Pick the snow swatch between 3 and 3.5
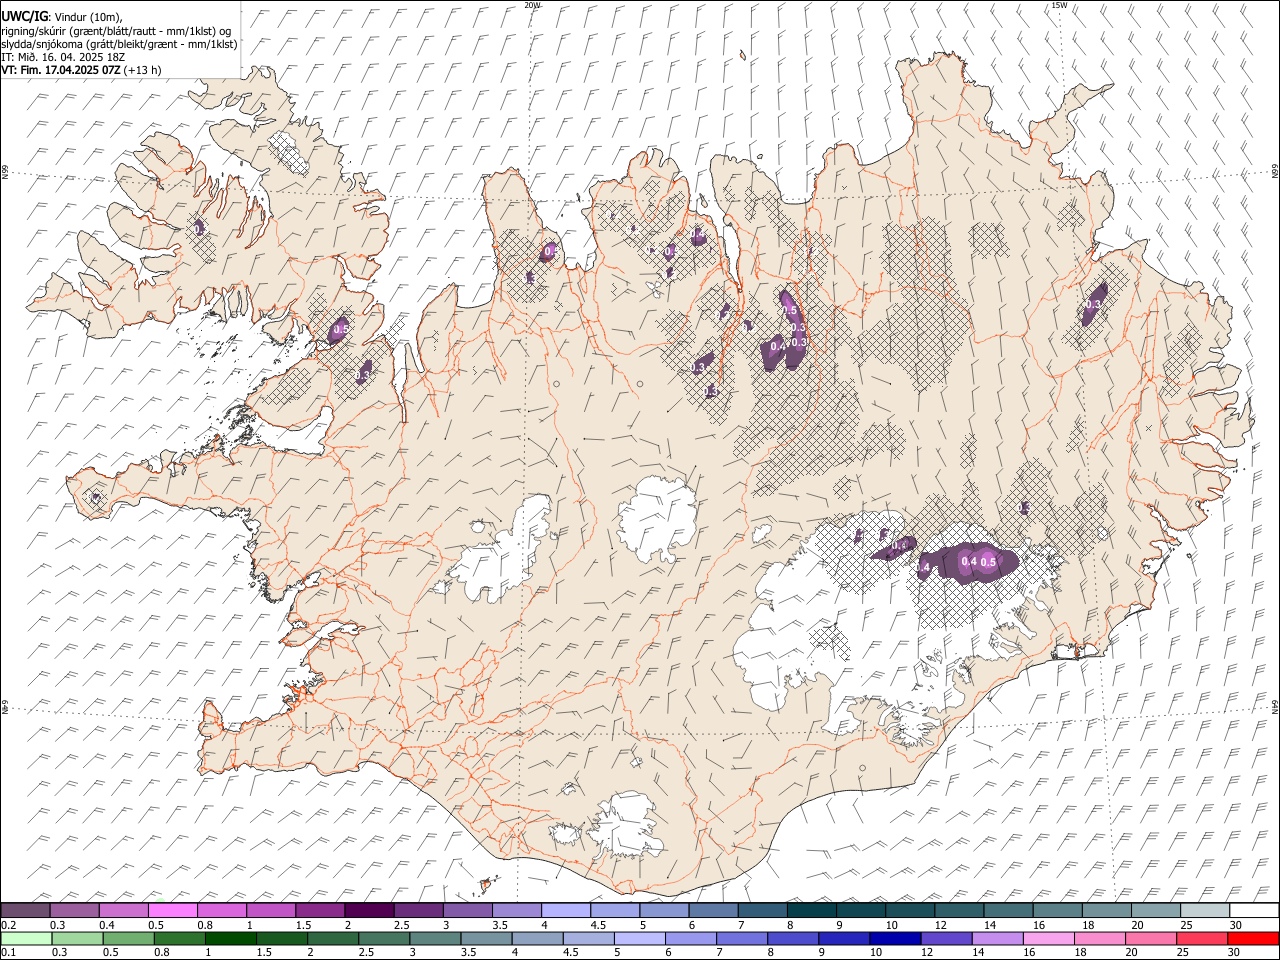 tap(467, 911)
